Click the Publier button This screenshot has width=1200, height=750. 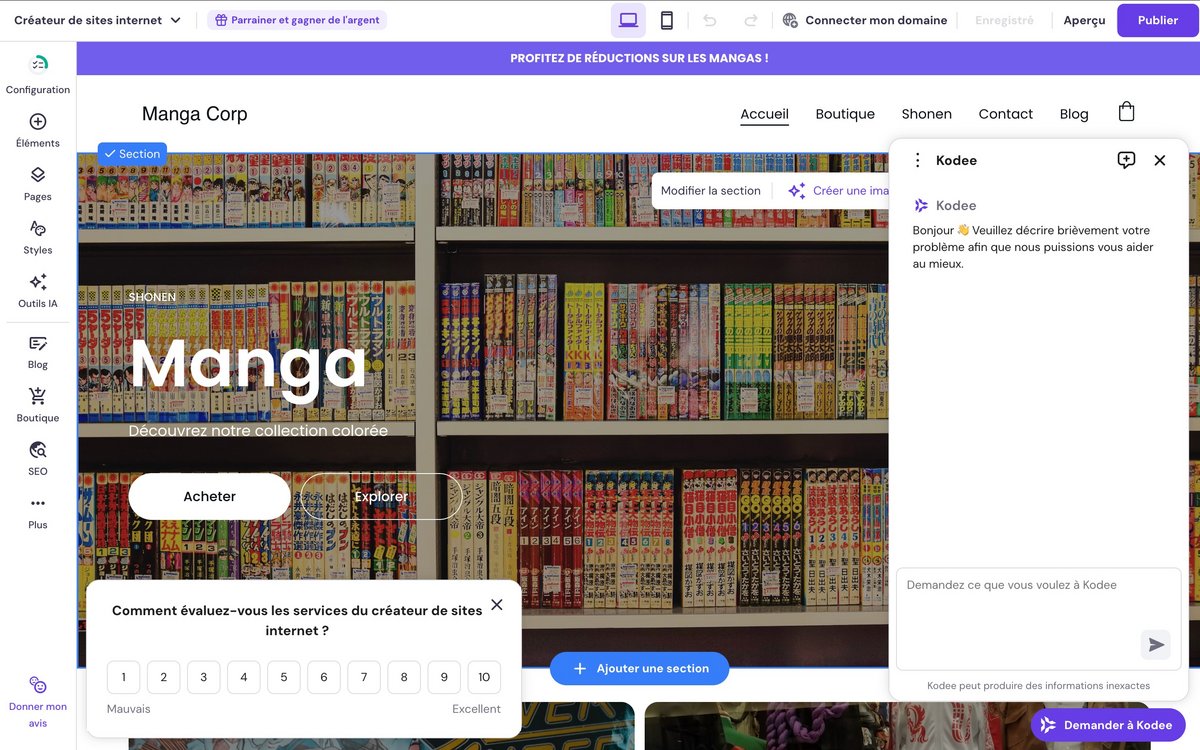(x=1157, y=19)
